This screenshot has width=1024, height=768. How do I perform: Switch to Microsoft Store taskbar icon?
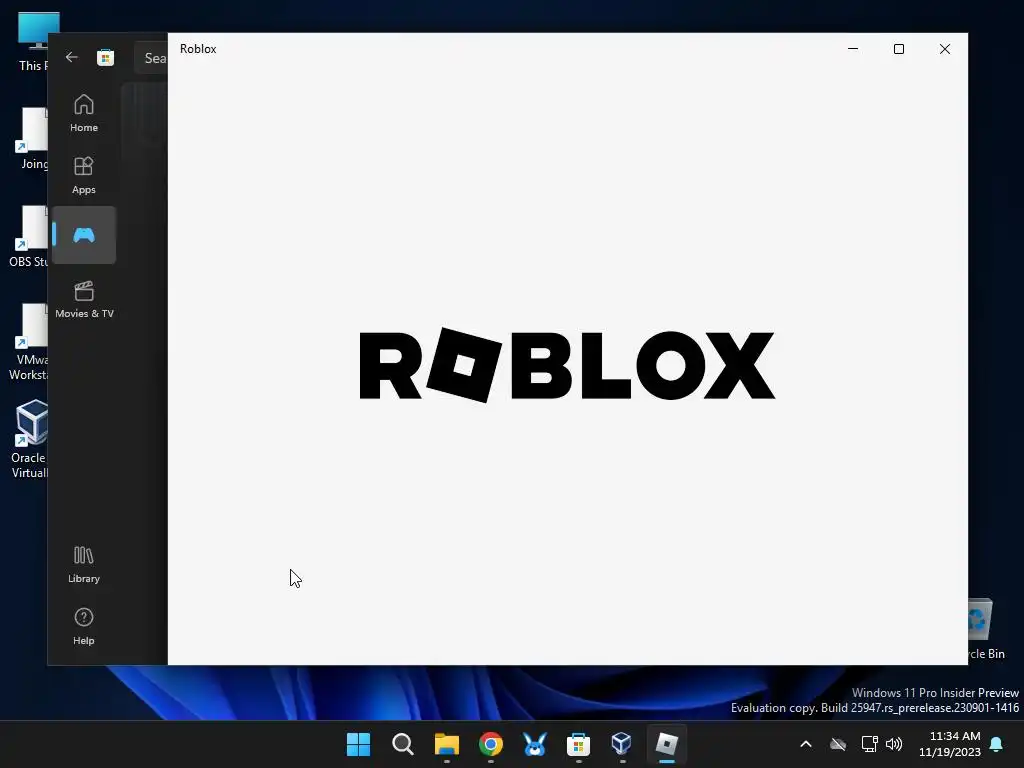pos(578,744)
